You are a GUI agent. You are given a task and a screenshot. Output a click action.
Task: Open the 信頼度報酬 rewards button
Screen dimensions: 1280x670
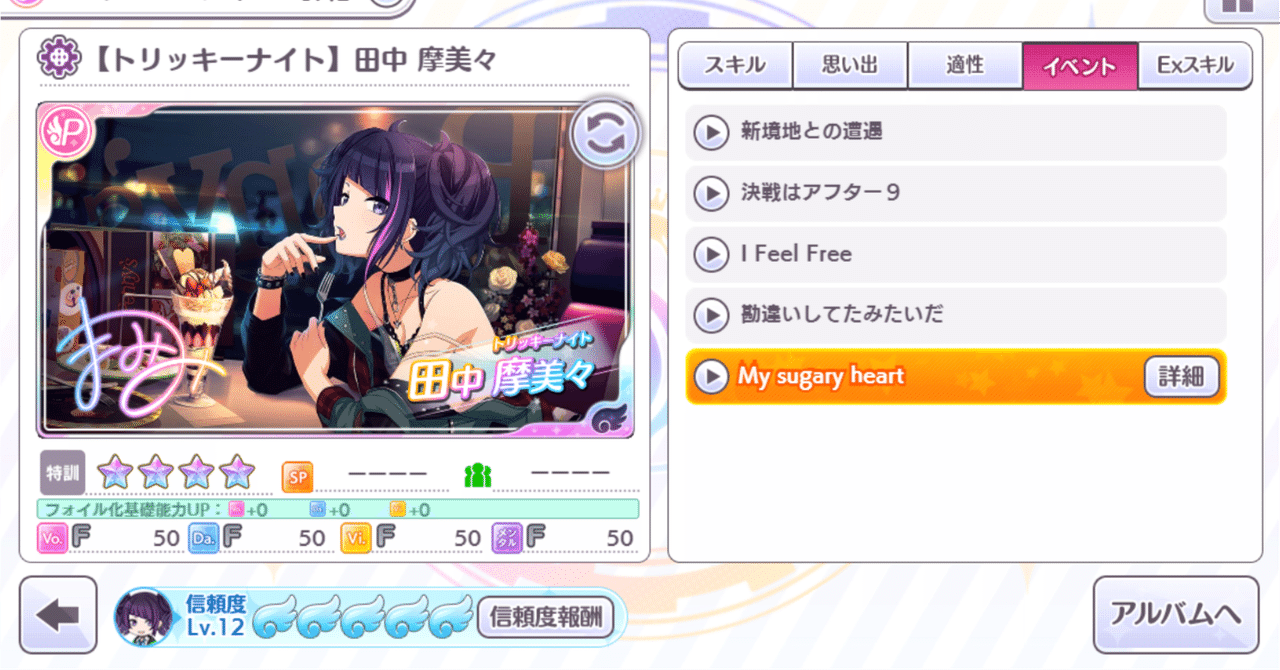(x=546, y=618)
